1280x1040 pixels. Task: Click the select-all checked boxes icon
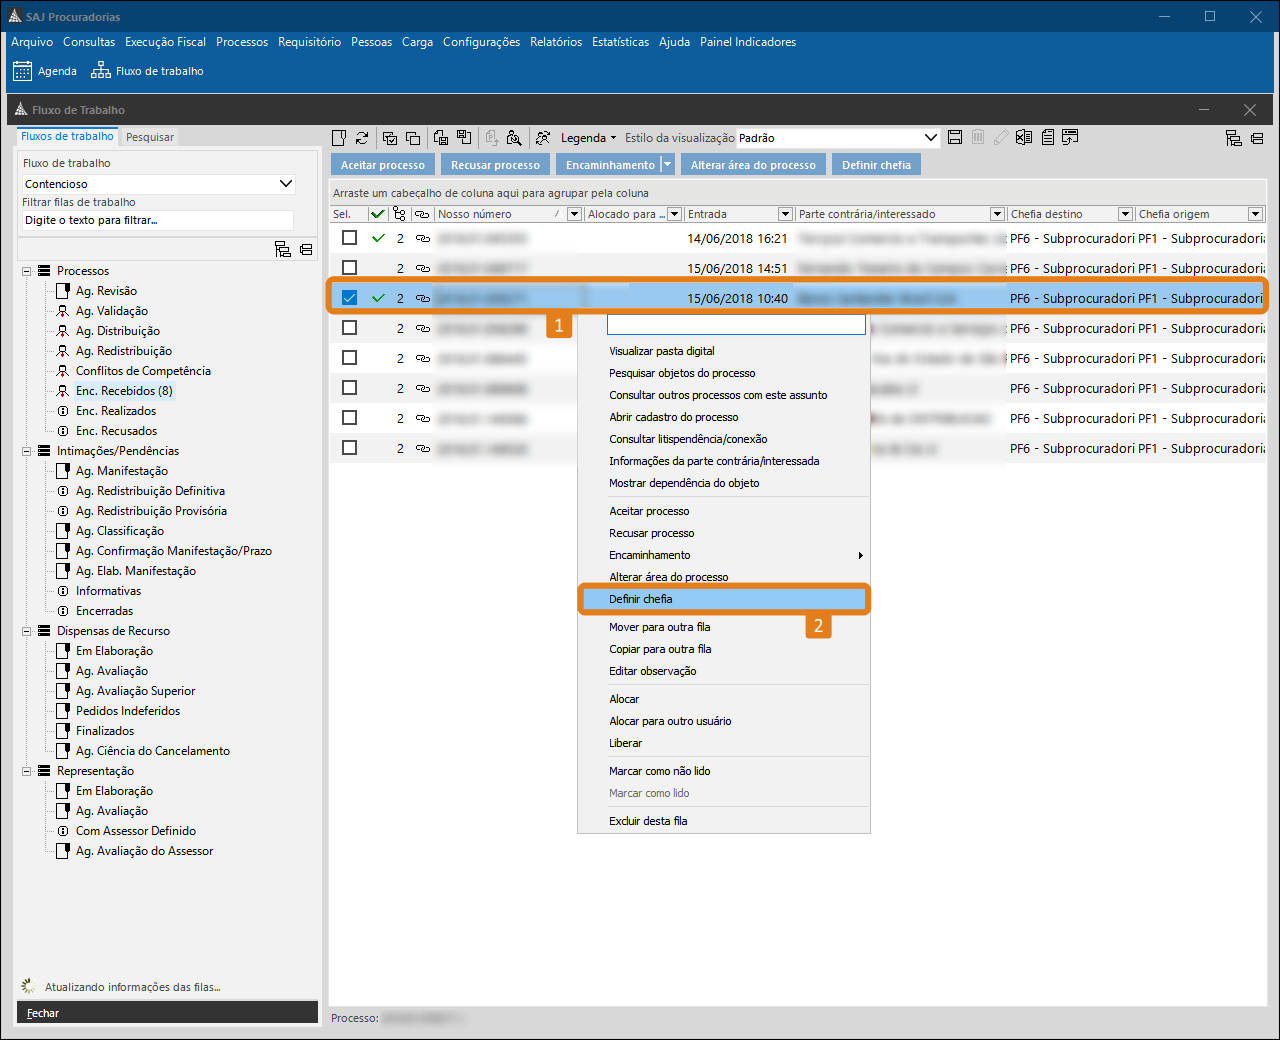[x=390, y=138]
